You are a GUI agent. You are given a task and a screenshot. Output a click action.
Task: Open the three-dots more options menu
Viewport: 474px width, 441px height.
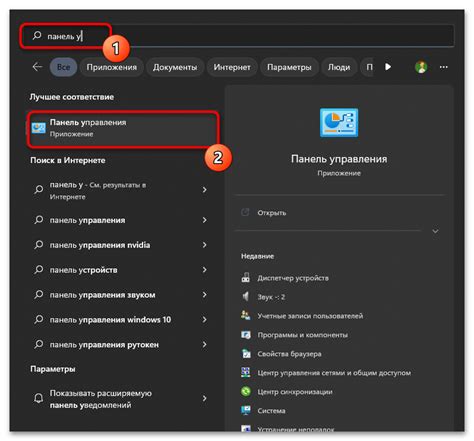(444, 67)
